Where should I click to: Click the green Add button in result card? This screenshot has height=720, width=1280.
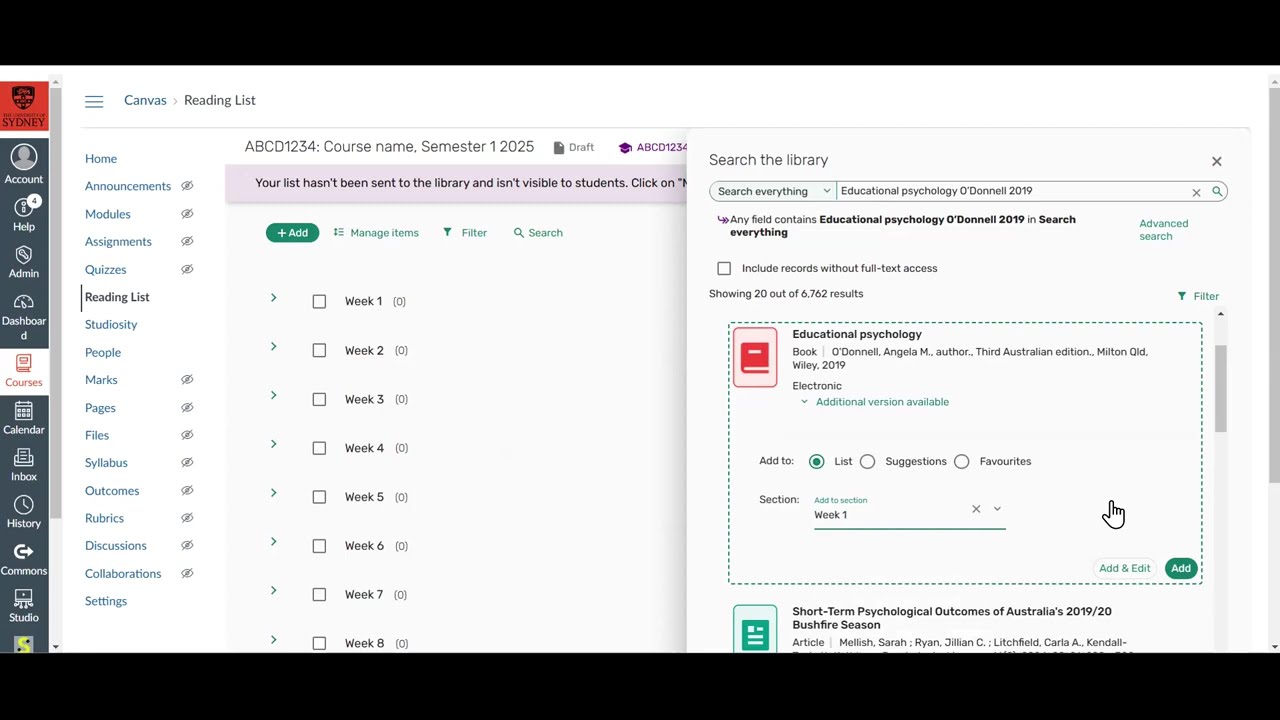(x=1181, y=568)
